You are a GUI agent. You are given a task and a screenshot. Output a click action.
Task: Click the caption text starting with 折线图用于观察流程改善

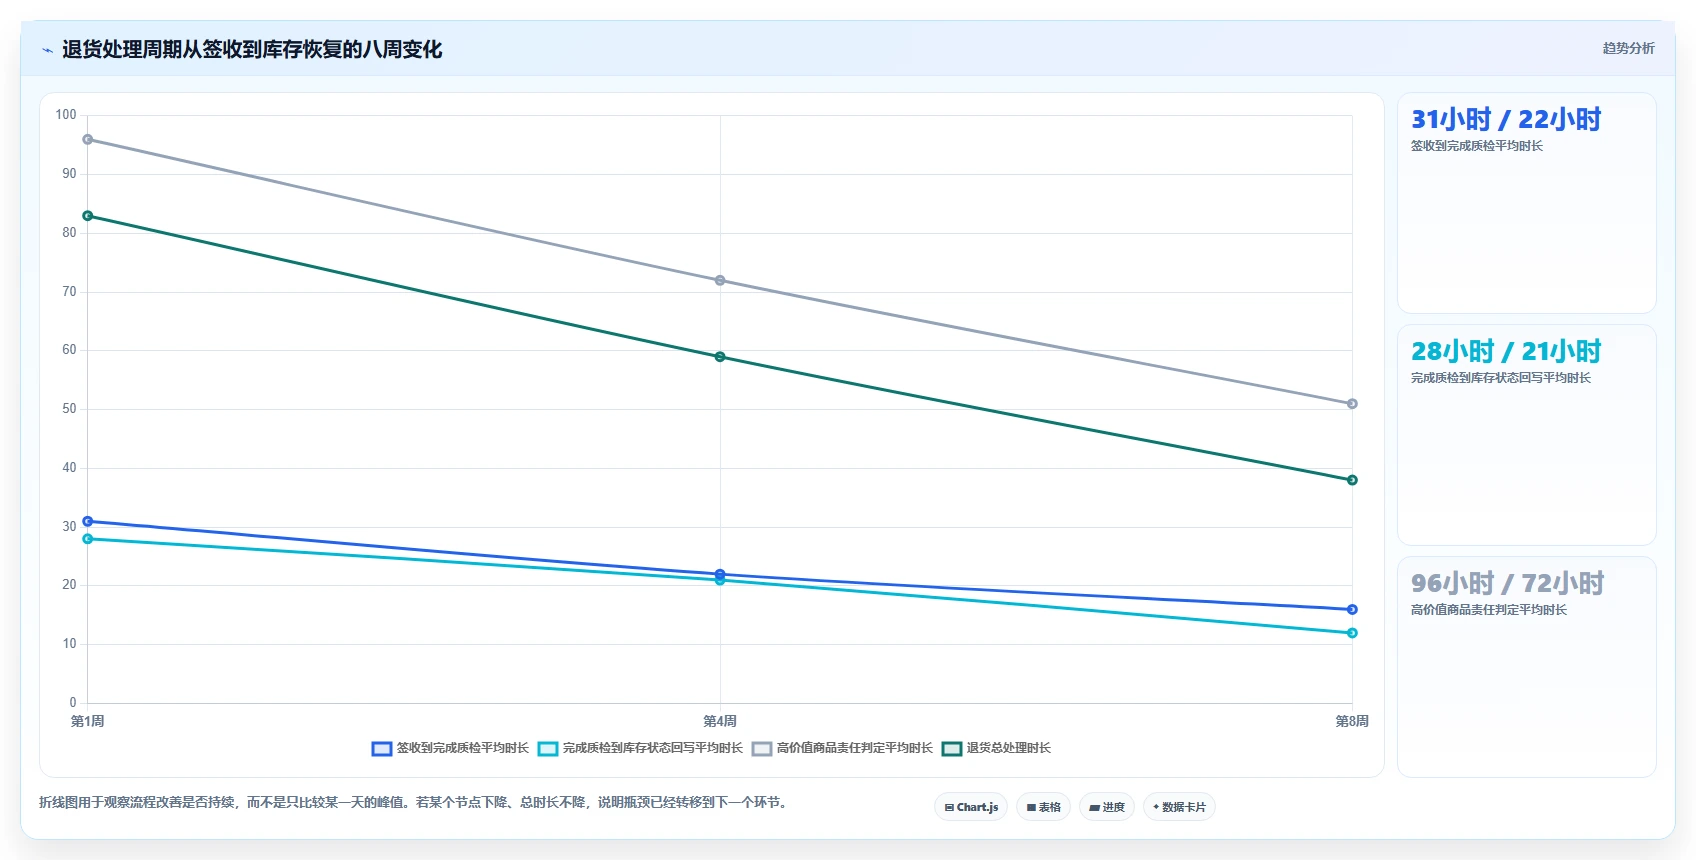pos(415,802)
